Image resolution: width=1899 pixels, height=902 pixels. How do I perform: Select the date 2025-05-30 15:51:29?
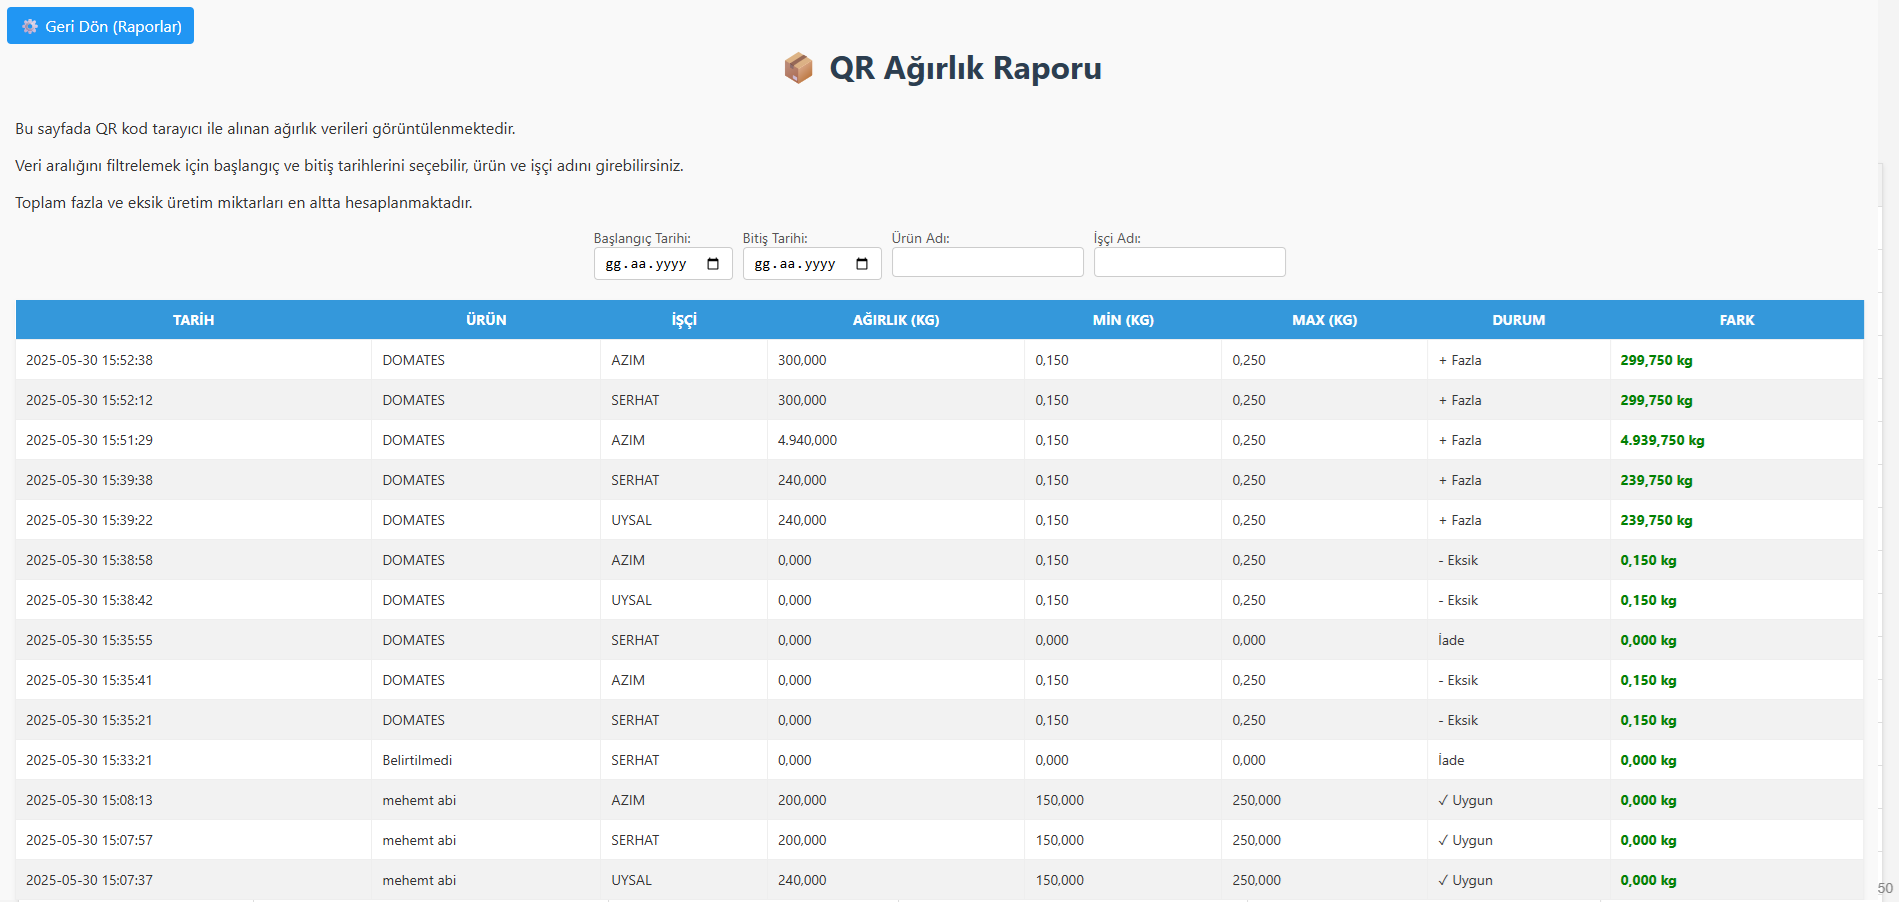pyautogui.click(x=89, y=440)
